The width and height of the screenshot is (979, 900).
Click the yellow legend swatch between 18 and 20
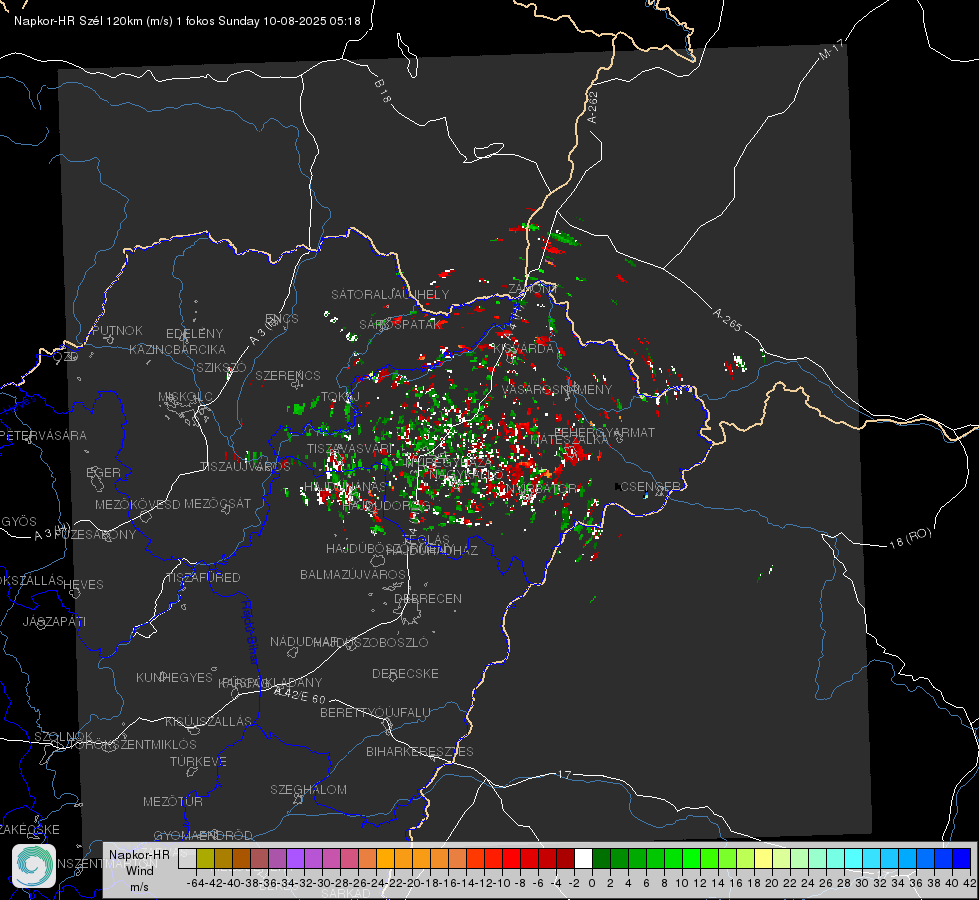(x=763, y=858)
